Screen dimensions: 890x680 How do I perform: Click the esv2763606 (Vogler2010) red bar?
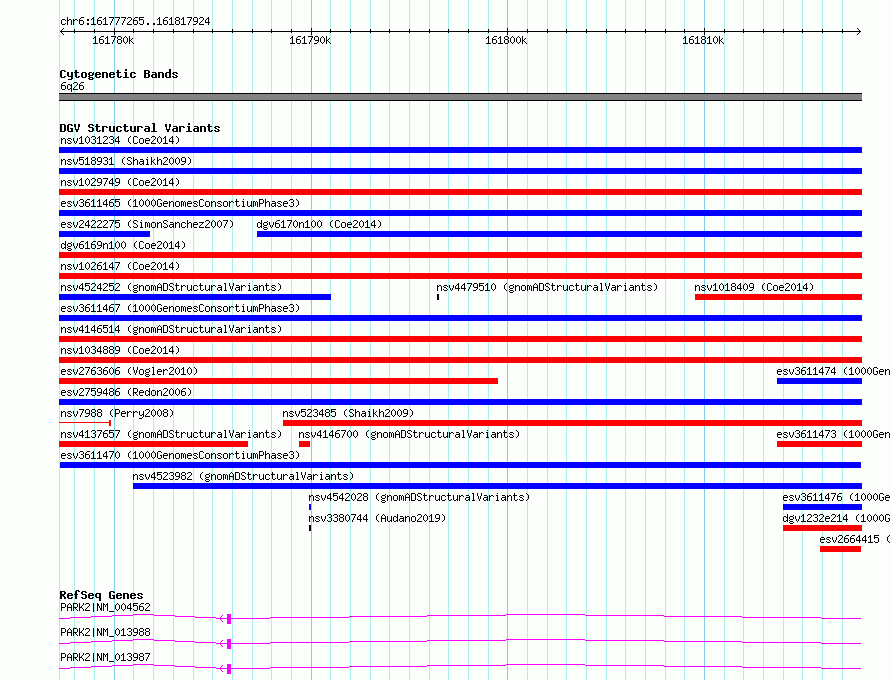pyautogui.click(x=279, y=381)
